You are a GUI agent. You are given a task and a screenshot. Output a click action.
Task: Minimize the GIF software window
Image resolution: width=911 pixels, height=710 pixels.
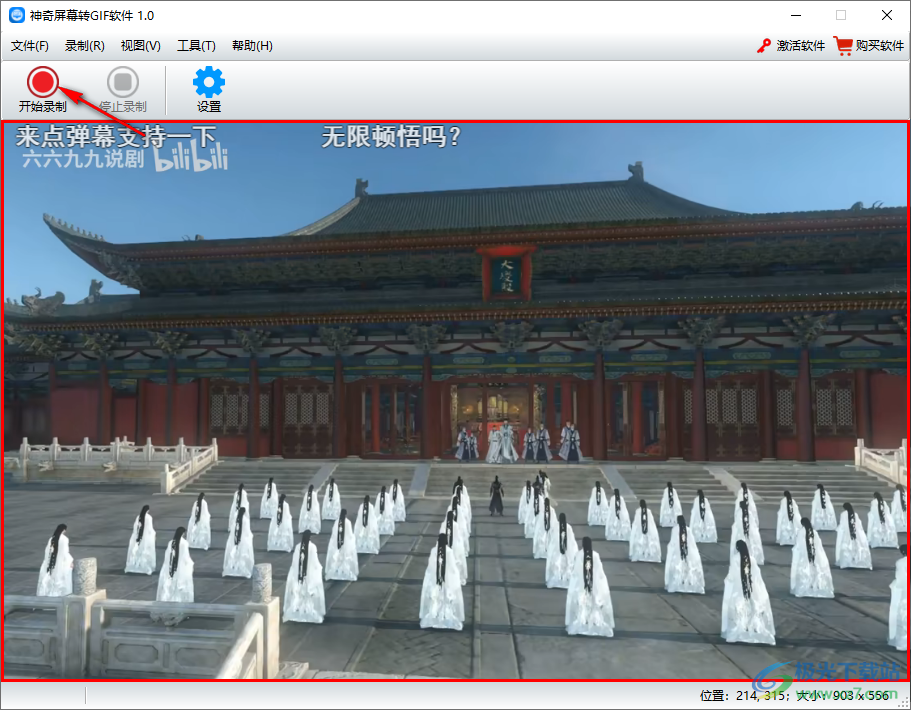pos(796,15)
